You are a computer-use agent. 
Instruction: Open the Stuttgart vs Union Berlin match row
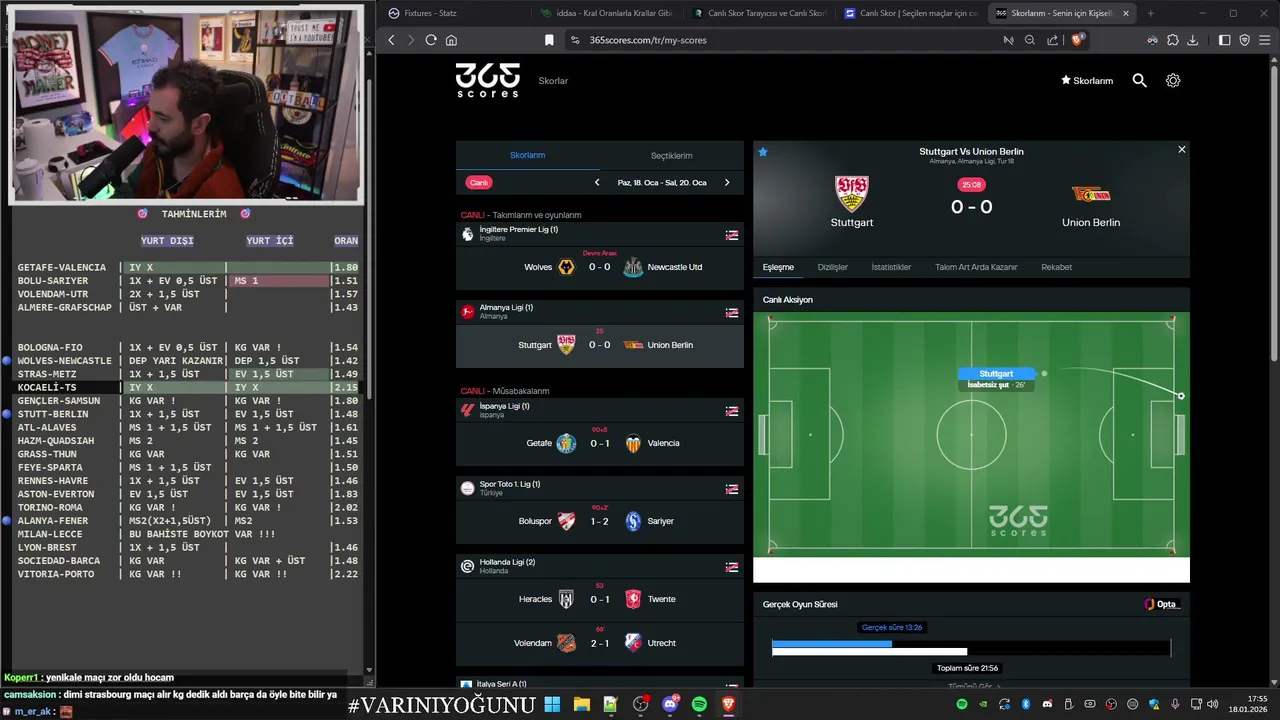tap(600, 345)
